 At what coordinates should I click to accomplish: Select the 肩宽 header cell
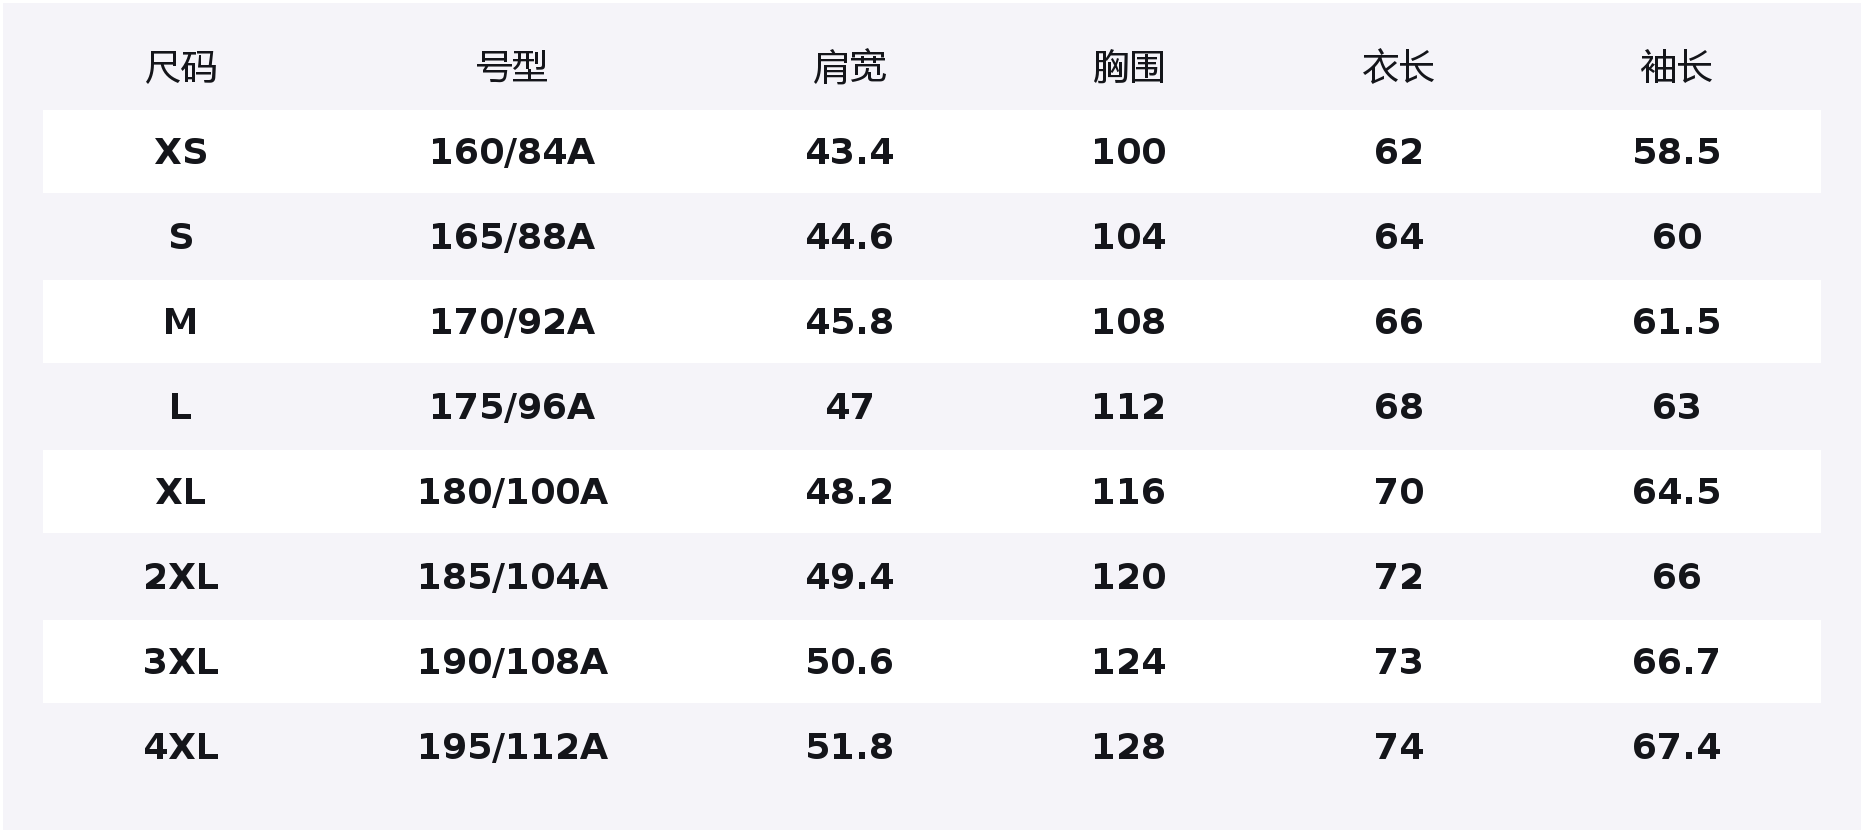tap(849, 68)
